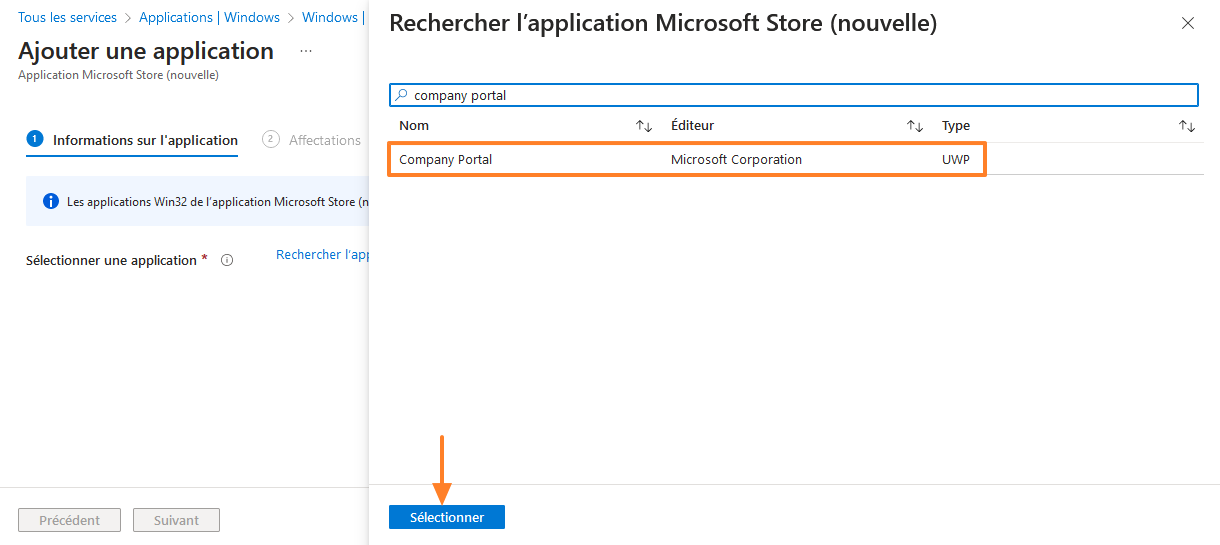Go to Tous les services breadcrumb
This screenshot has width=1220, height=545.
[67, 18]
